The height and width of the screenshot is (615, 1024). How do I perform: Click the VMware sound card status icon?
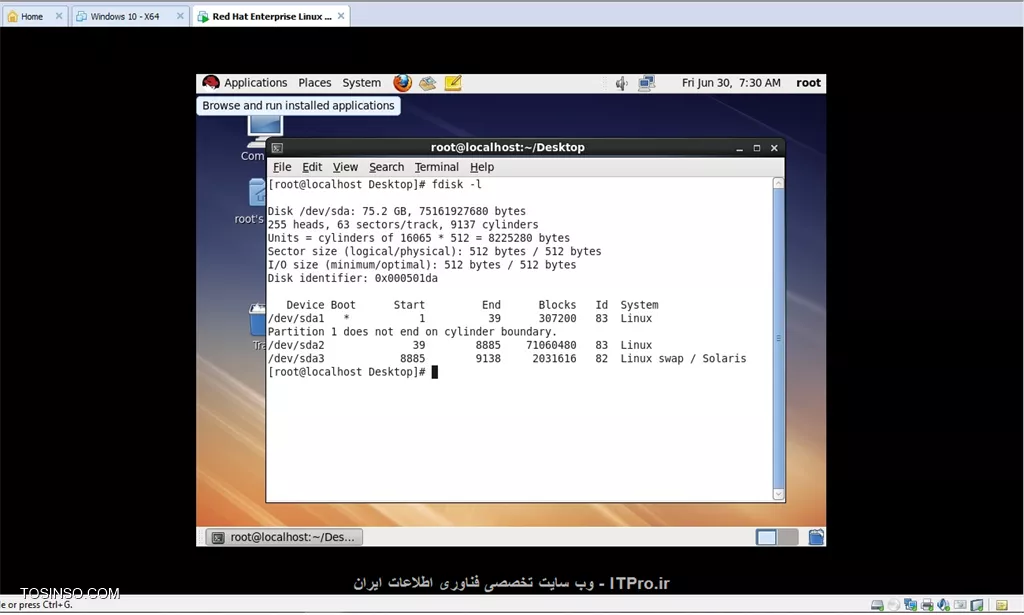tap(943, 605)
